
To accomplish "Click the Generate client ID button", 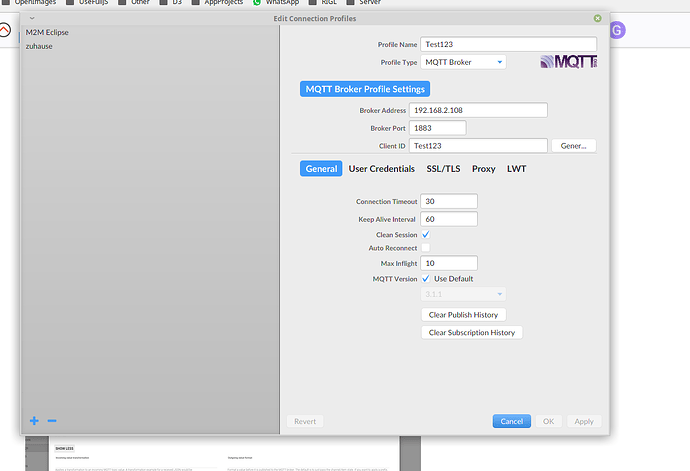I will tap(573, 146).
